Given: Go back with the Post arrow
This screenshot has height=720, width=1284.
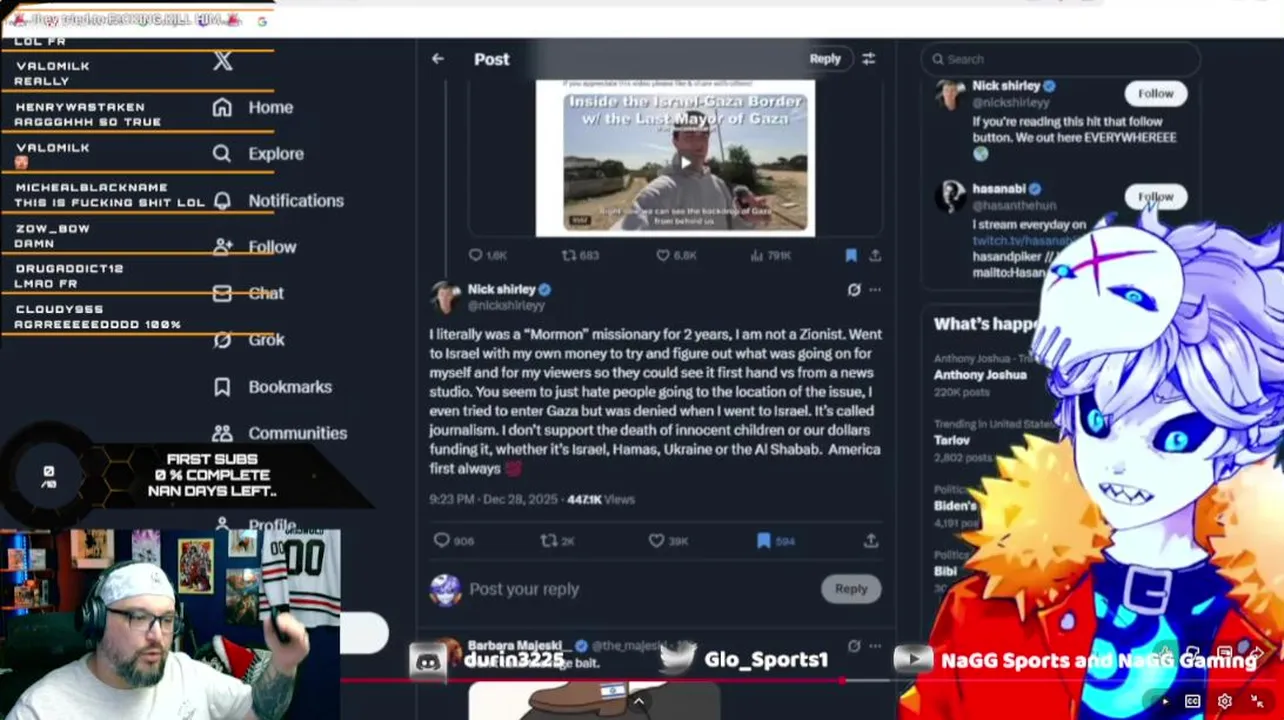Looking at the screenshot, I should (437, 59).
